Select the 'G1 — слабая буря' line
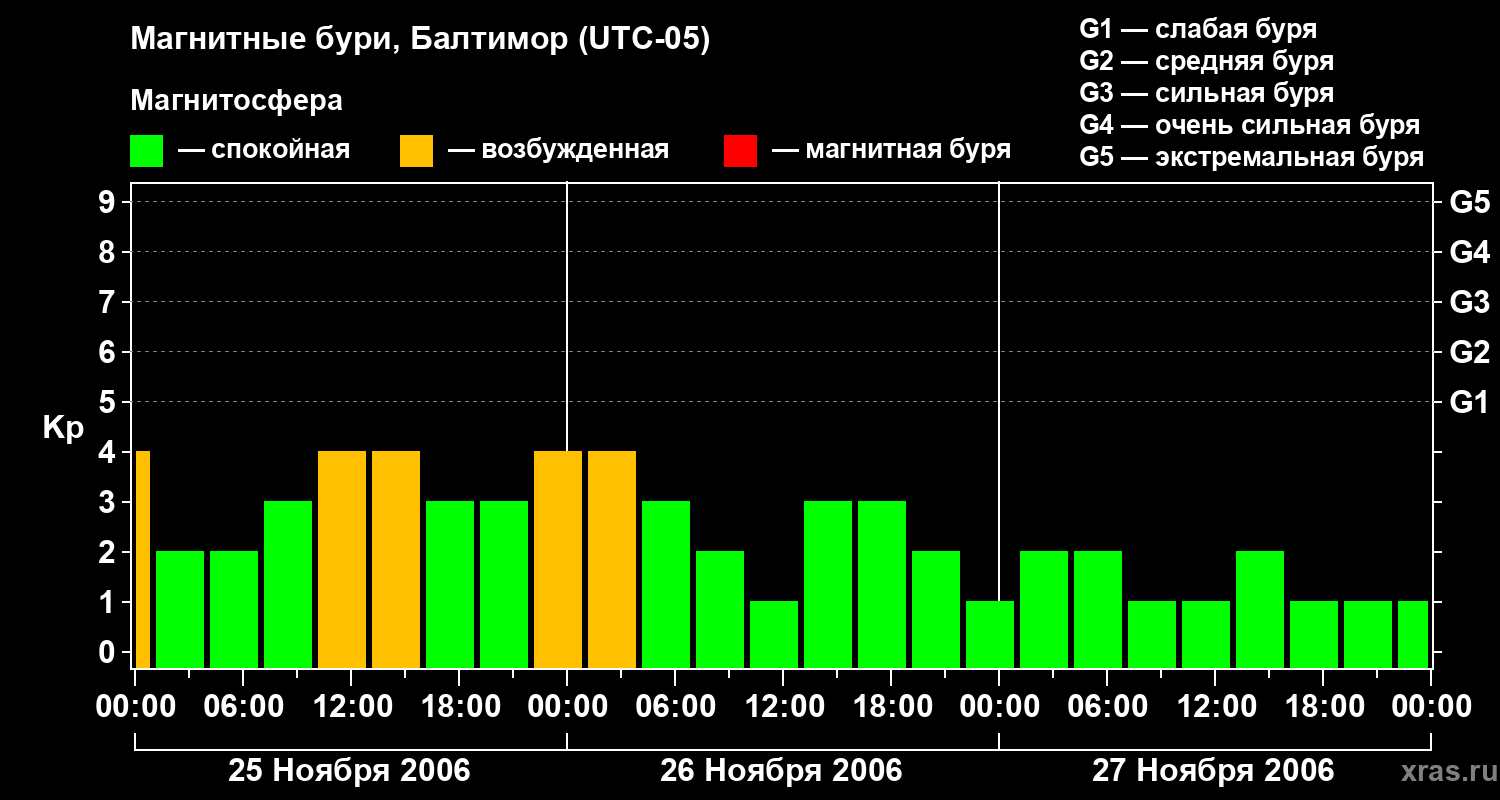Viewport: 1500px width, 800px height. coord(1198,30)
